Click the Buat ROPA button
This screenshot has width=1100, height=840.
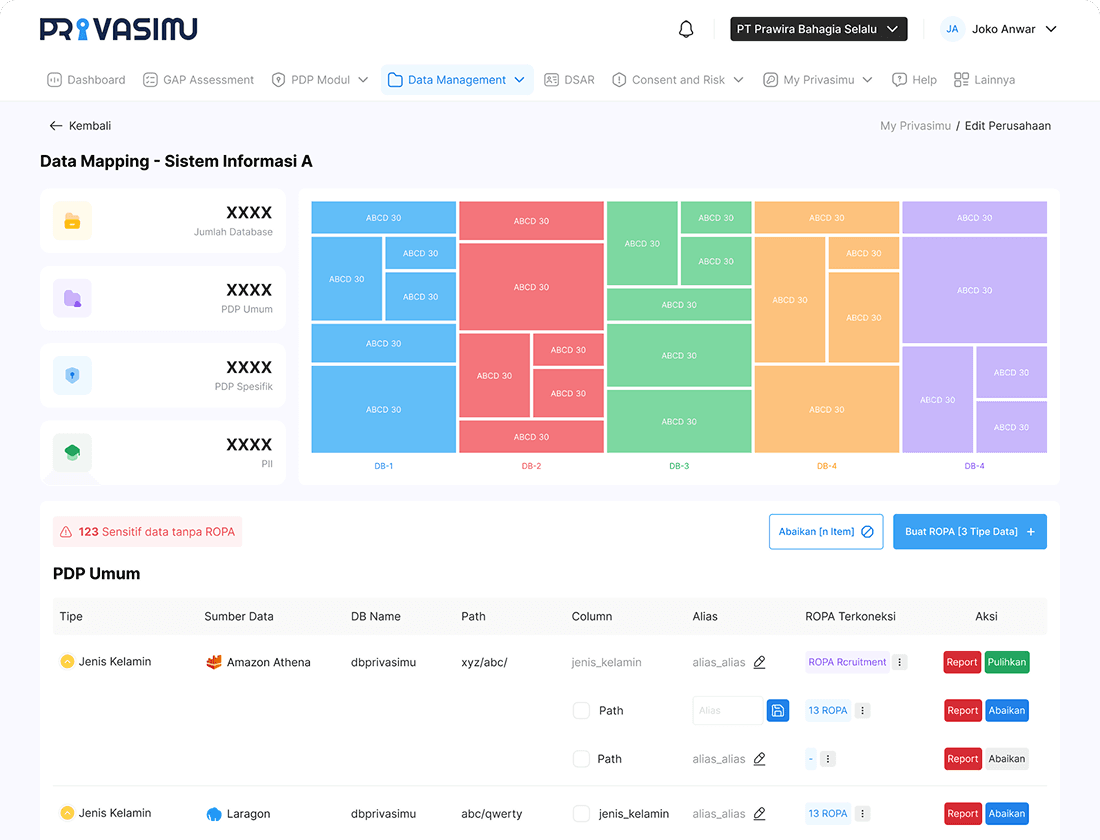pyautogui.click(x=969, y=531)
